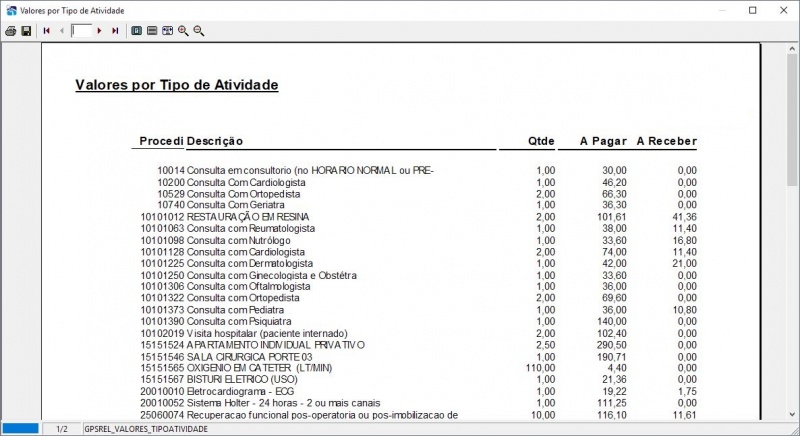Click Visita hospitalar (paciente internado) description
Screen dimensions: 800x436
pos(267,334)
